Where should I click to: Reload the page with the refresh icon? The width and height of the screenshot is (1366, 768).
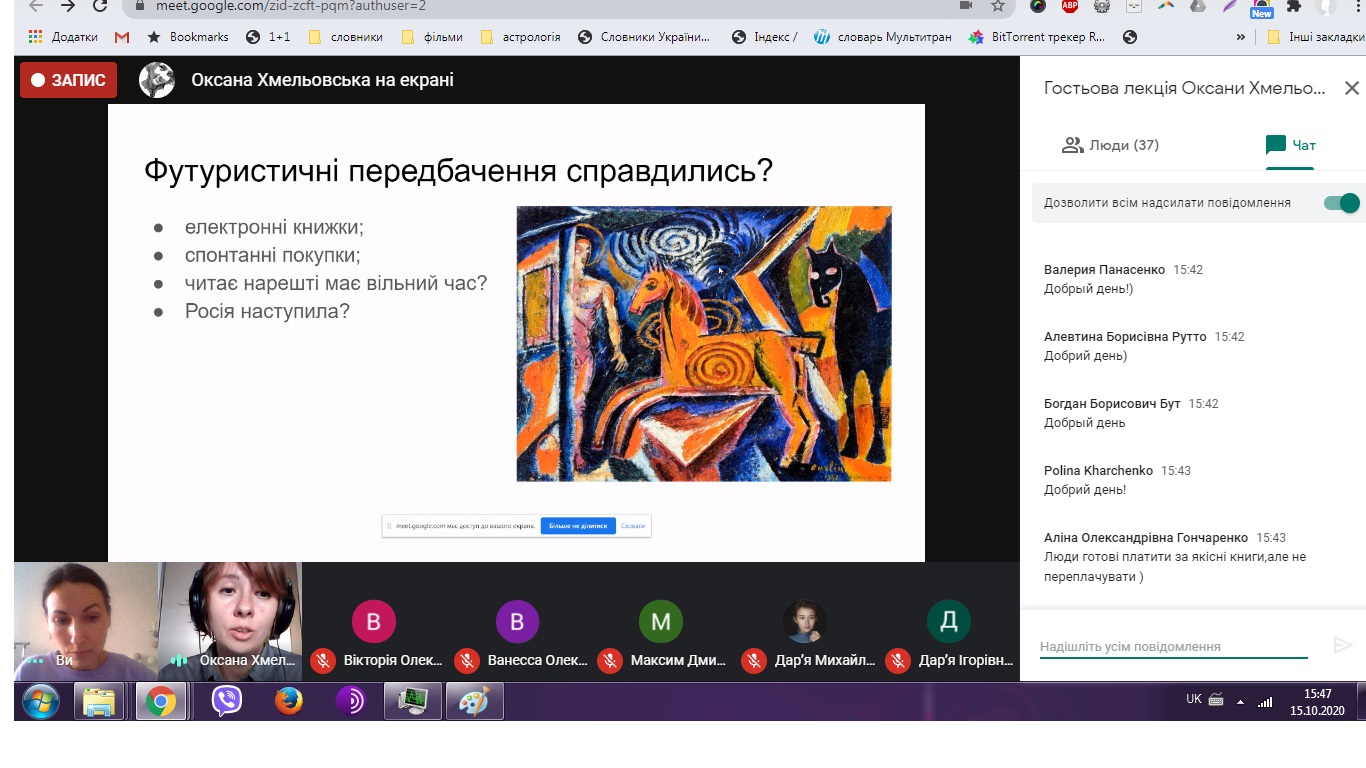point(100,6)
